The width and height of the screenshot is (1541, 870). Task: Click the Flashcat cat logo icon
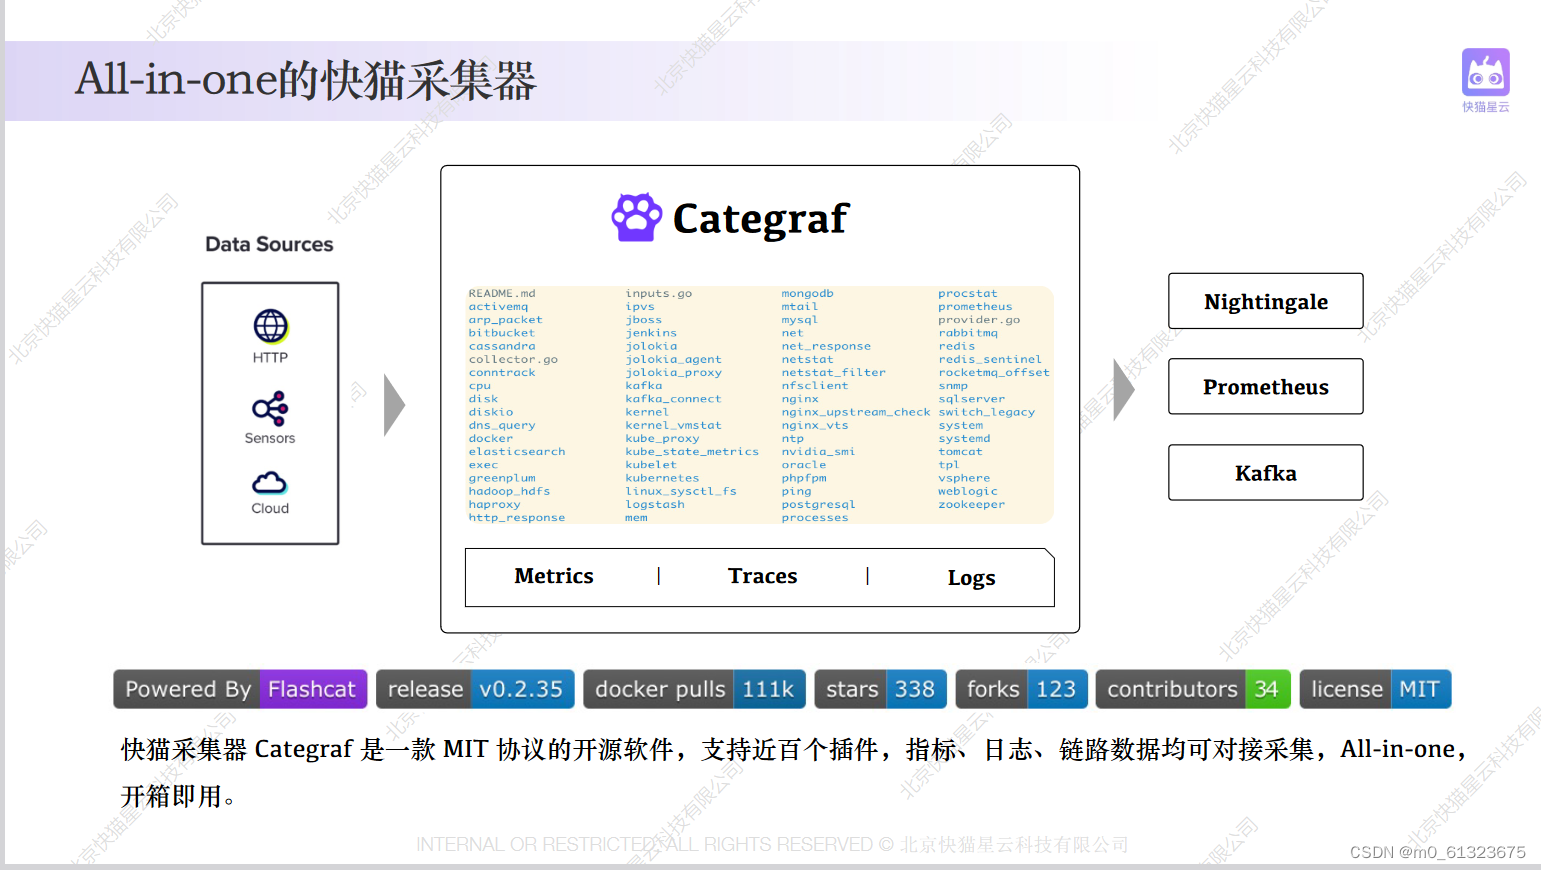(1485, 72)
